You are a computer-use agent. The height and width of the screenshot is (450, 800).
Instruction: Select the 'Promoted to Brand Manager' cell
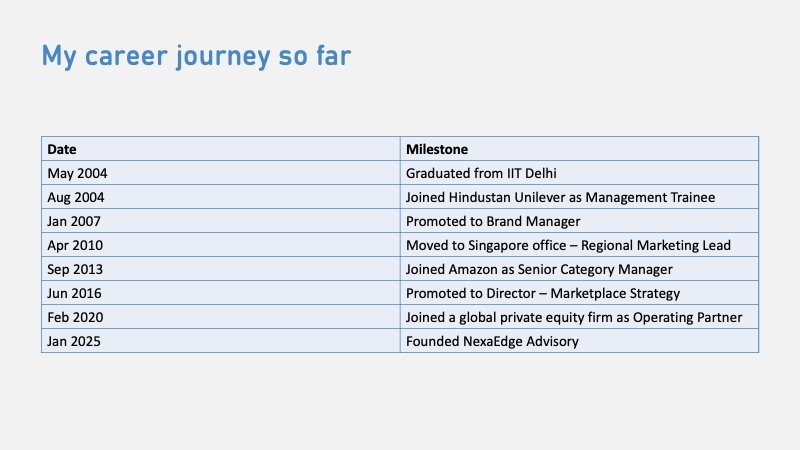coord(579,221)
